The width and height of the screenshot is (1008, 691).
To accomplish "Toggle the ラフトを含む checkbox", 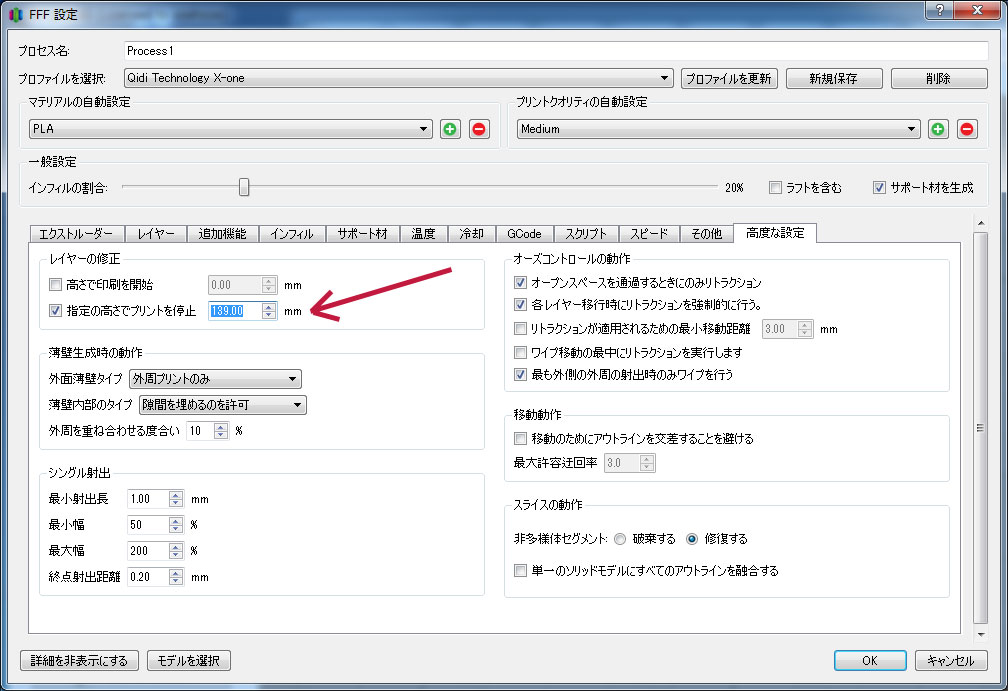I will pos(775,187).
